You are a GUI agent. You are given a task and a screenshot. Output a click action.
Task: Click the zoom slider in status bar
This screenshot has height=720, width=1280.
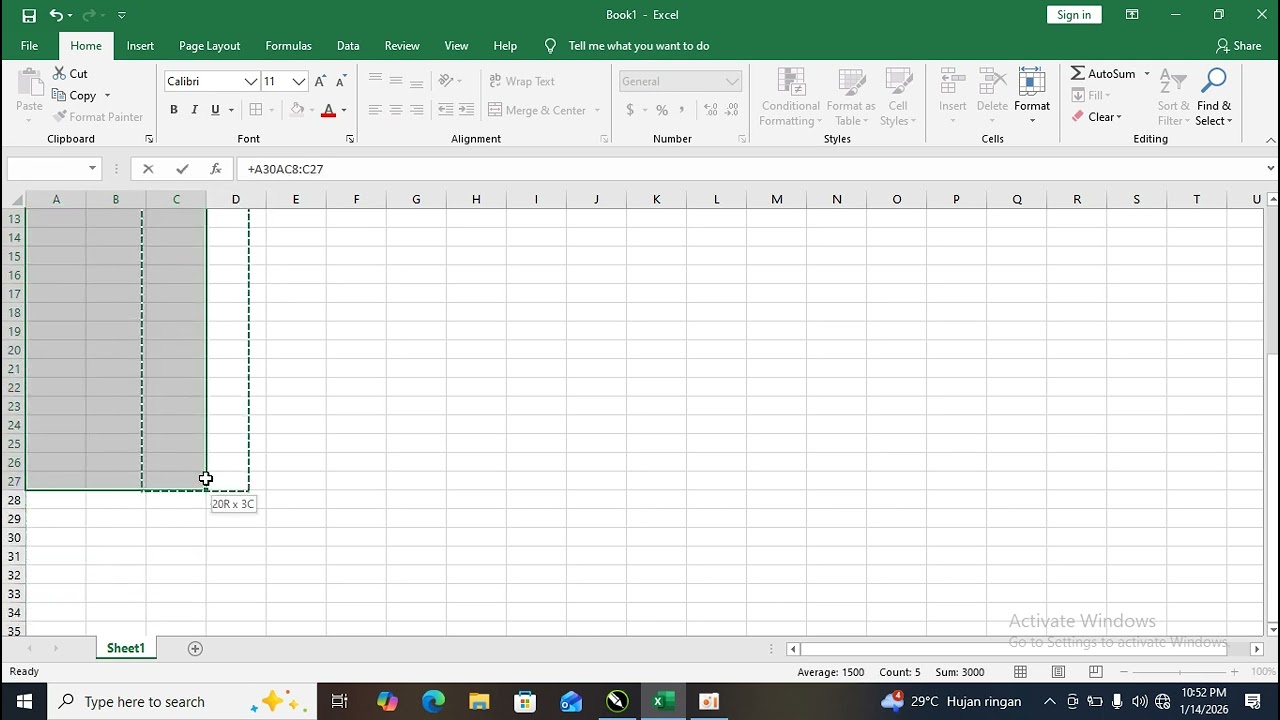(x=1179, y=672)
